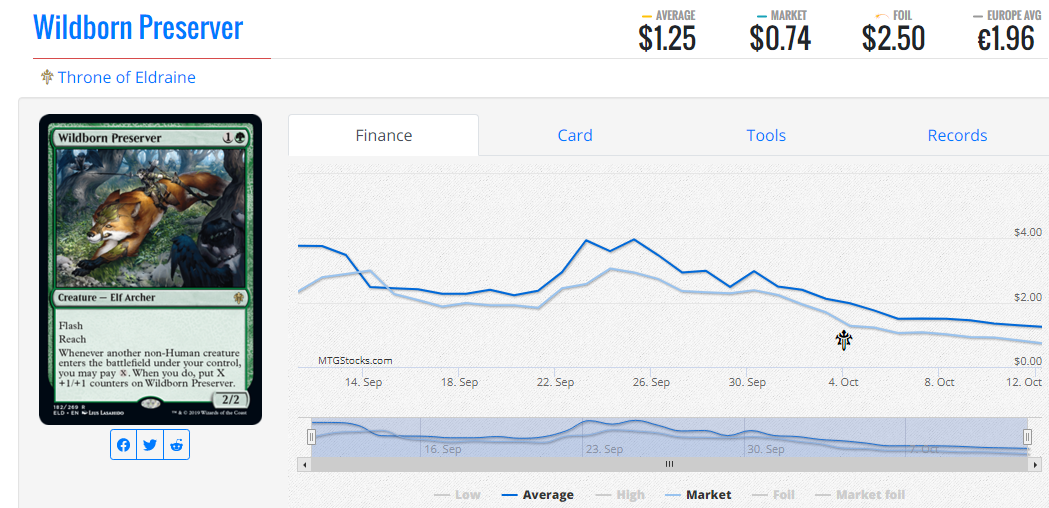Open the Records tab

tap(957, 135)
